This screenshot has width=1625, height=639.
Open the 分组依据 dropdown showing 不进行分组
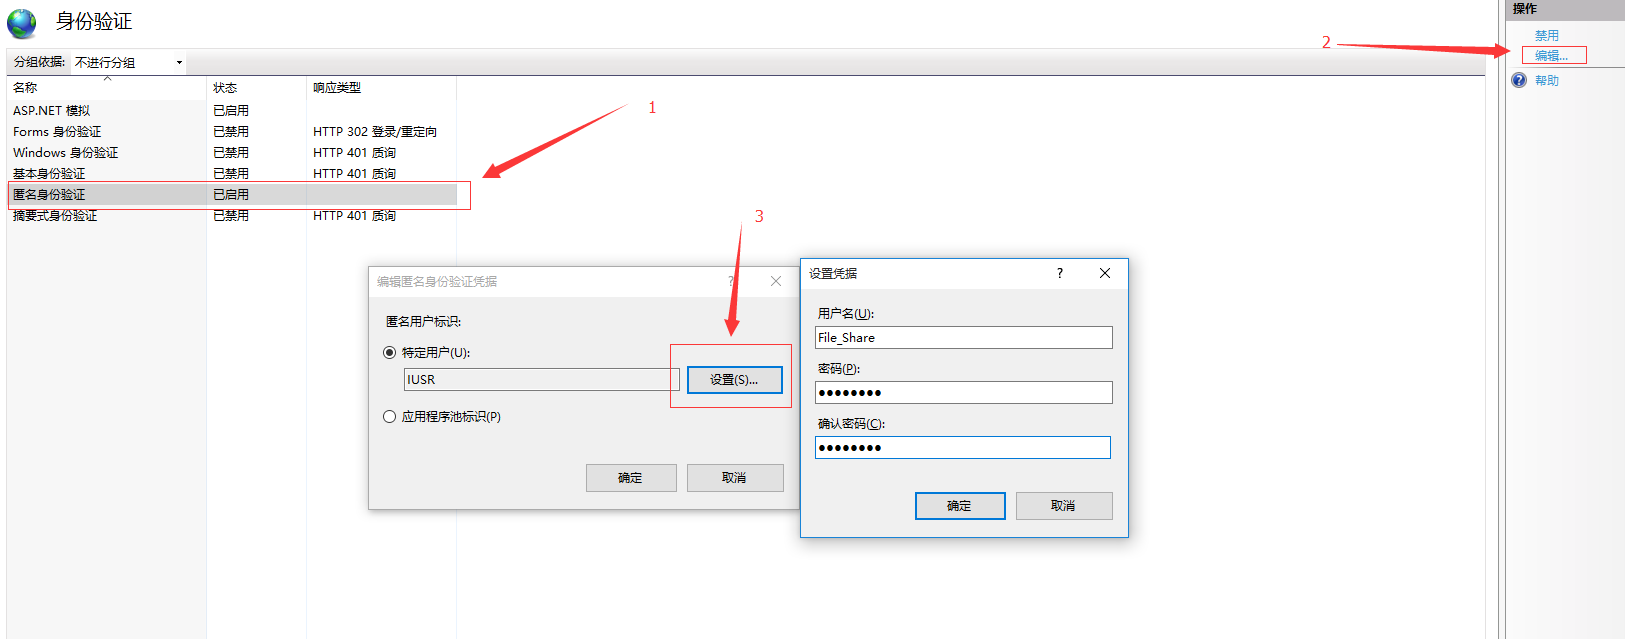click(x=129, y=62)
